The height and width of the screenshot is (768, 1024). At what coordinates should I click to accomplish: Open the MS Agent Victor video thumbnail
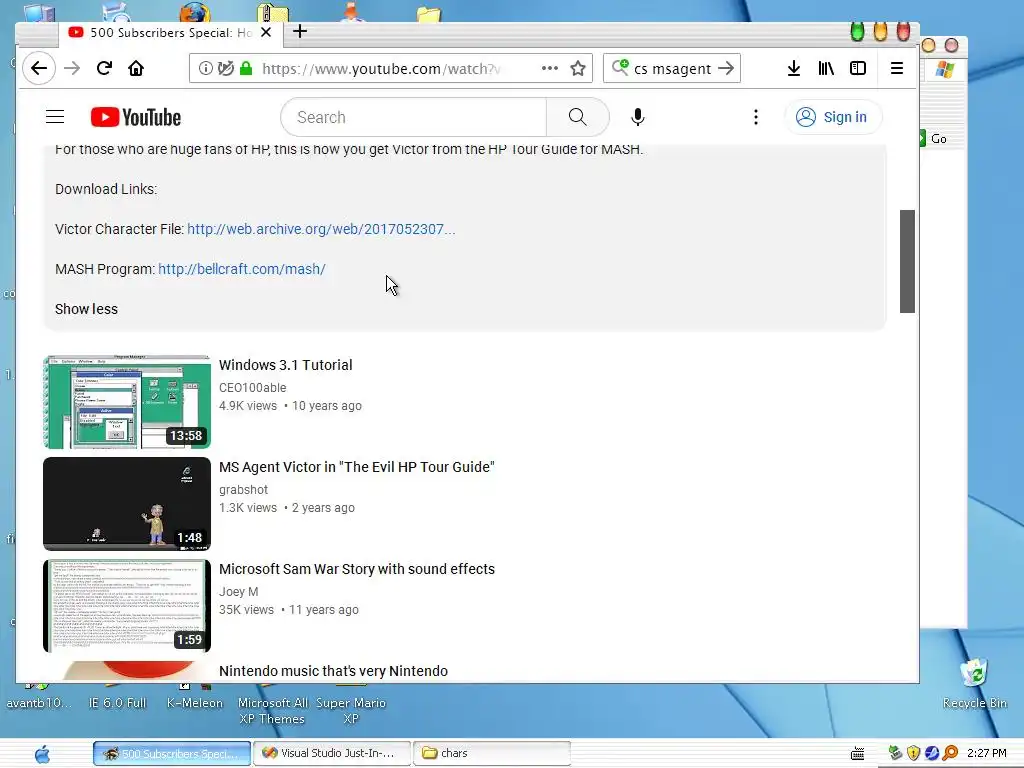pyautogui.click(x=127, y=504)
